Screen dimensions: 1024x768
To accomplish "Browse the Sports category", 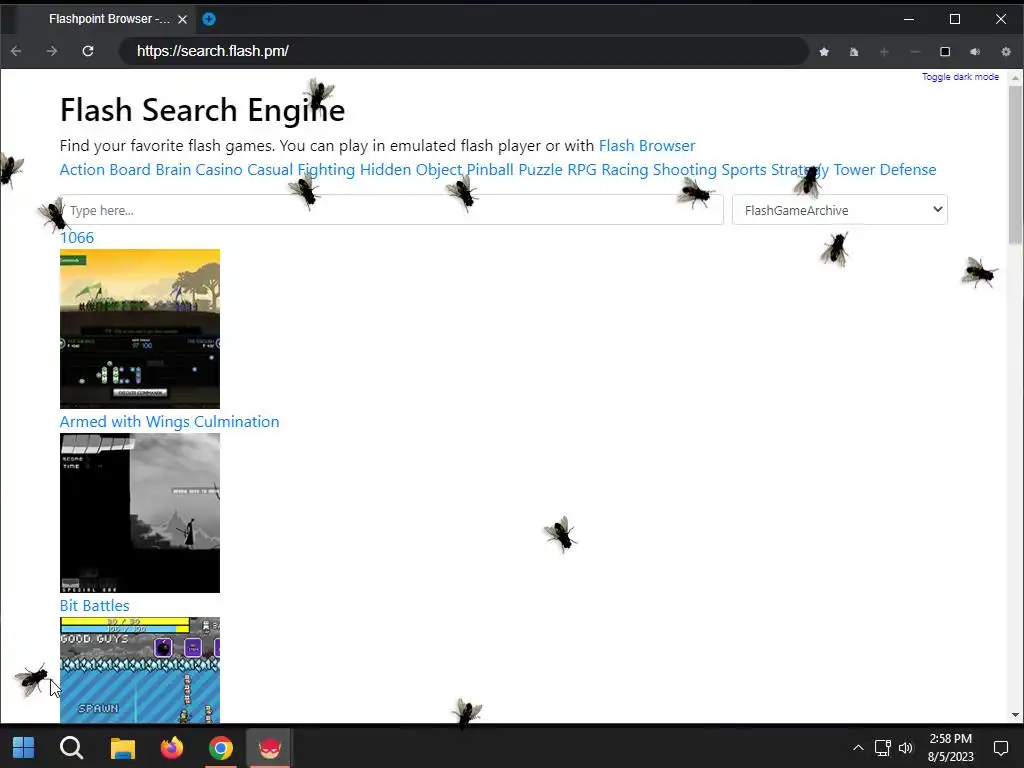I will pyautogui.click(x=744, y=170).
